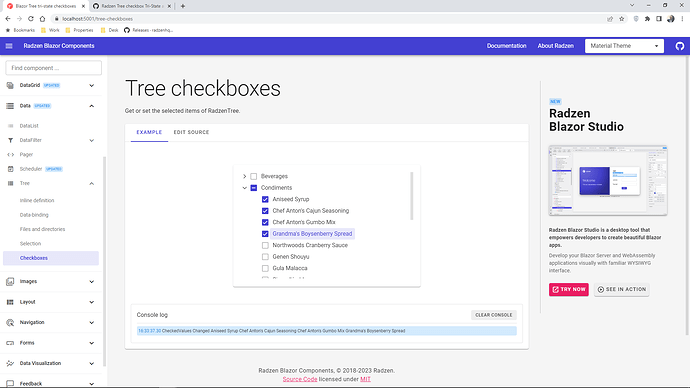Click the DataGrid sidebar icon

[x=10, y=85]
